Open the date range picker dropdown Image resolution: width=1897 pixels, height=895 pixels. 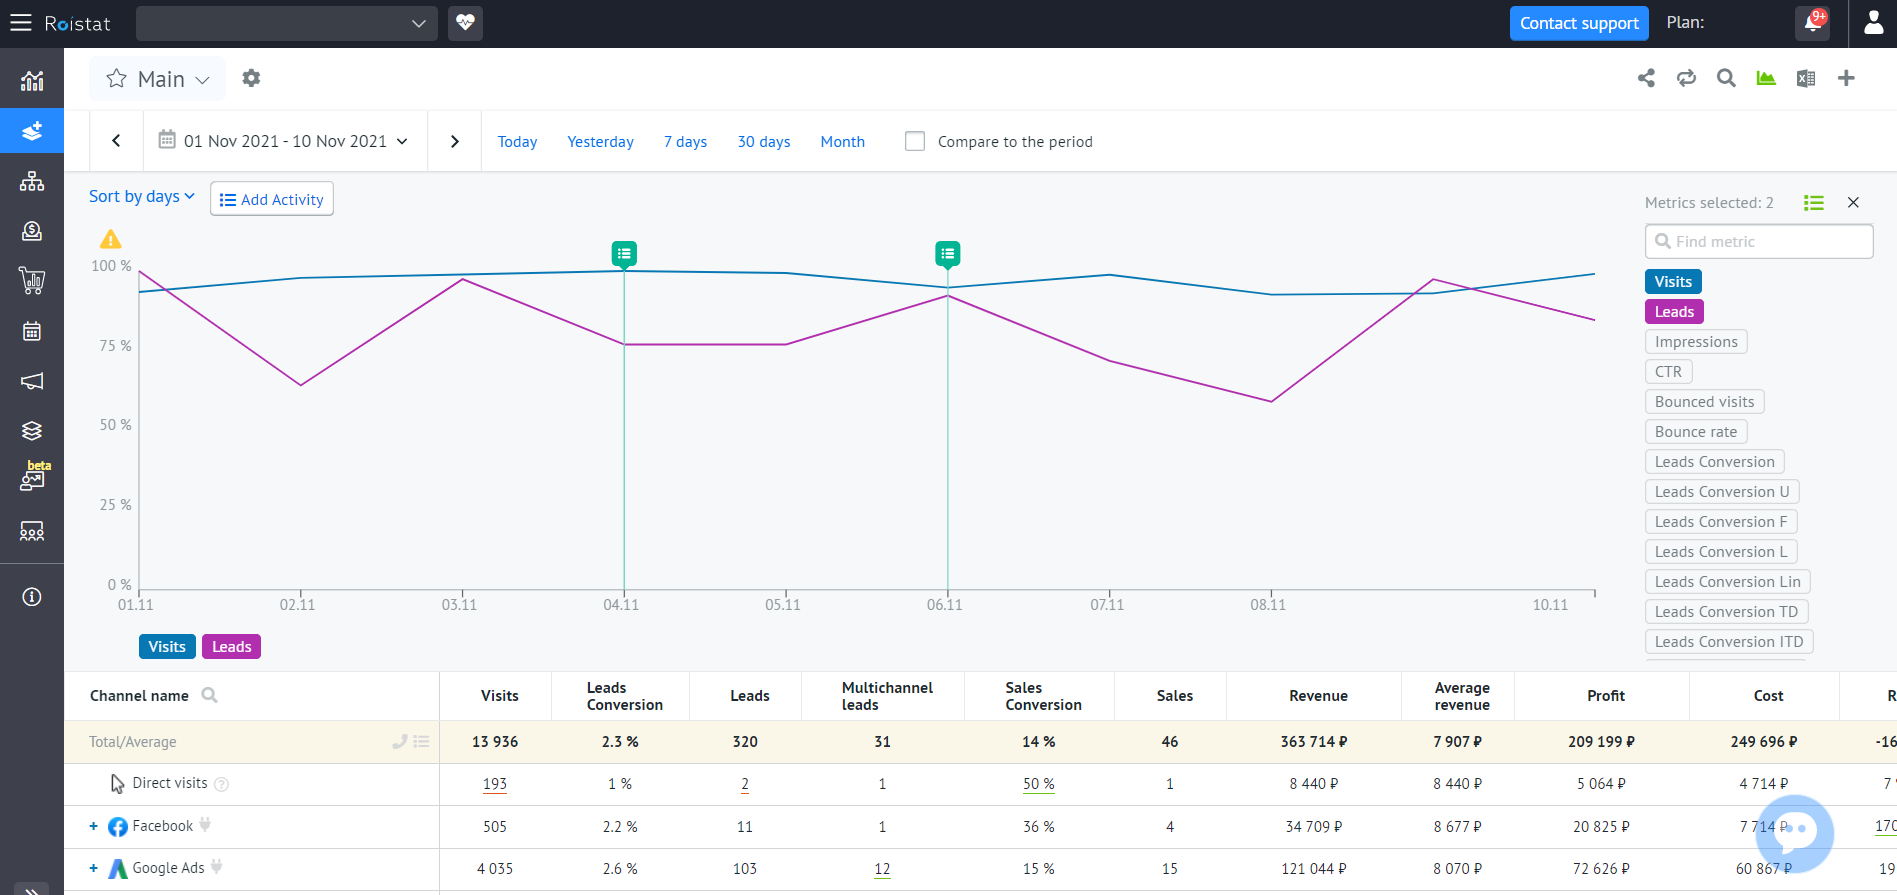[x=284, y=141]
